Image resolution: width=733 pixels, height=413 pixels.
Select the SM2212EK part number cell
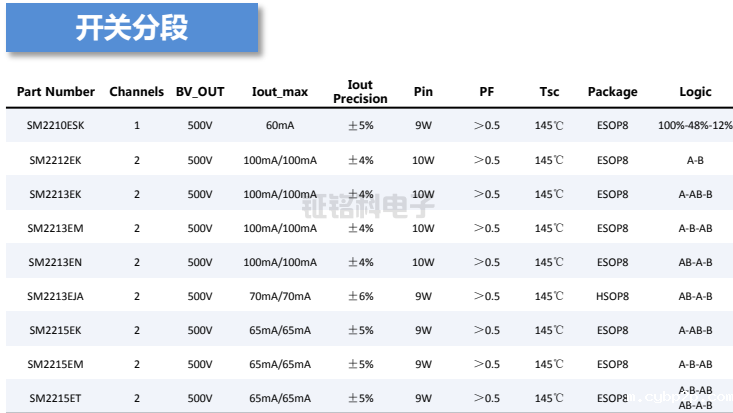pos(56,160)
